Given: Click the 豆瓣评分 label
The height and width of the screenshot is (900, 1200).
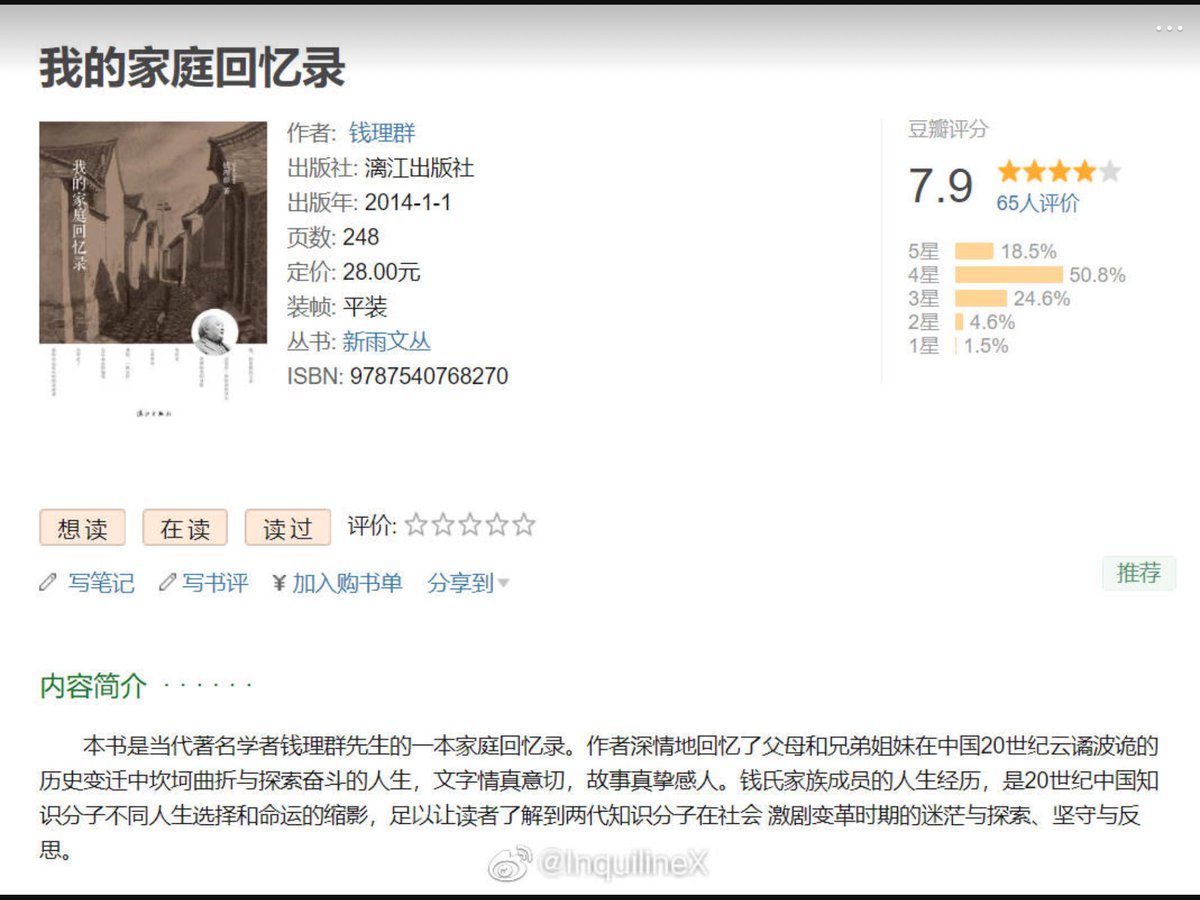Looking at the screenshot, I should coord(948,129).
